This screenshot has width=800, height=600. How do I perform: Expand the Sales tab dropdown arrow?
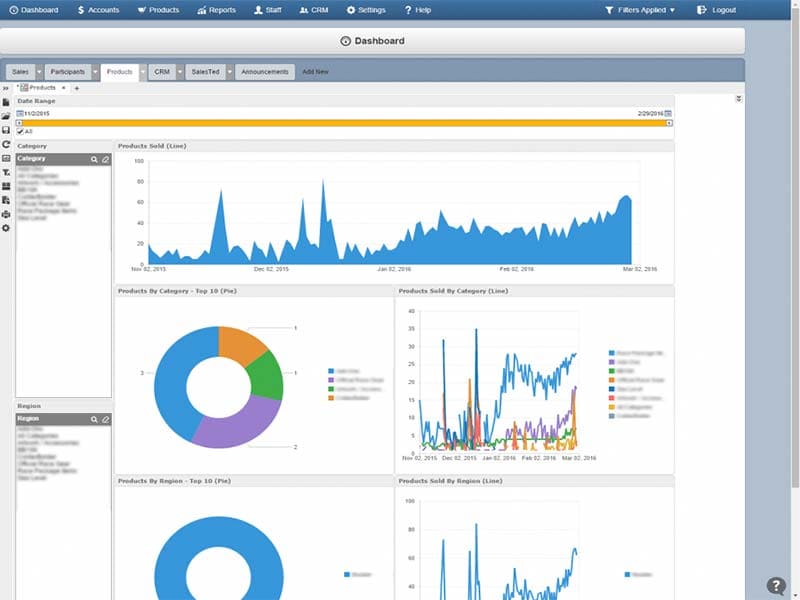[x=39, y=72]
